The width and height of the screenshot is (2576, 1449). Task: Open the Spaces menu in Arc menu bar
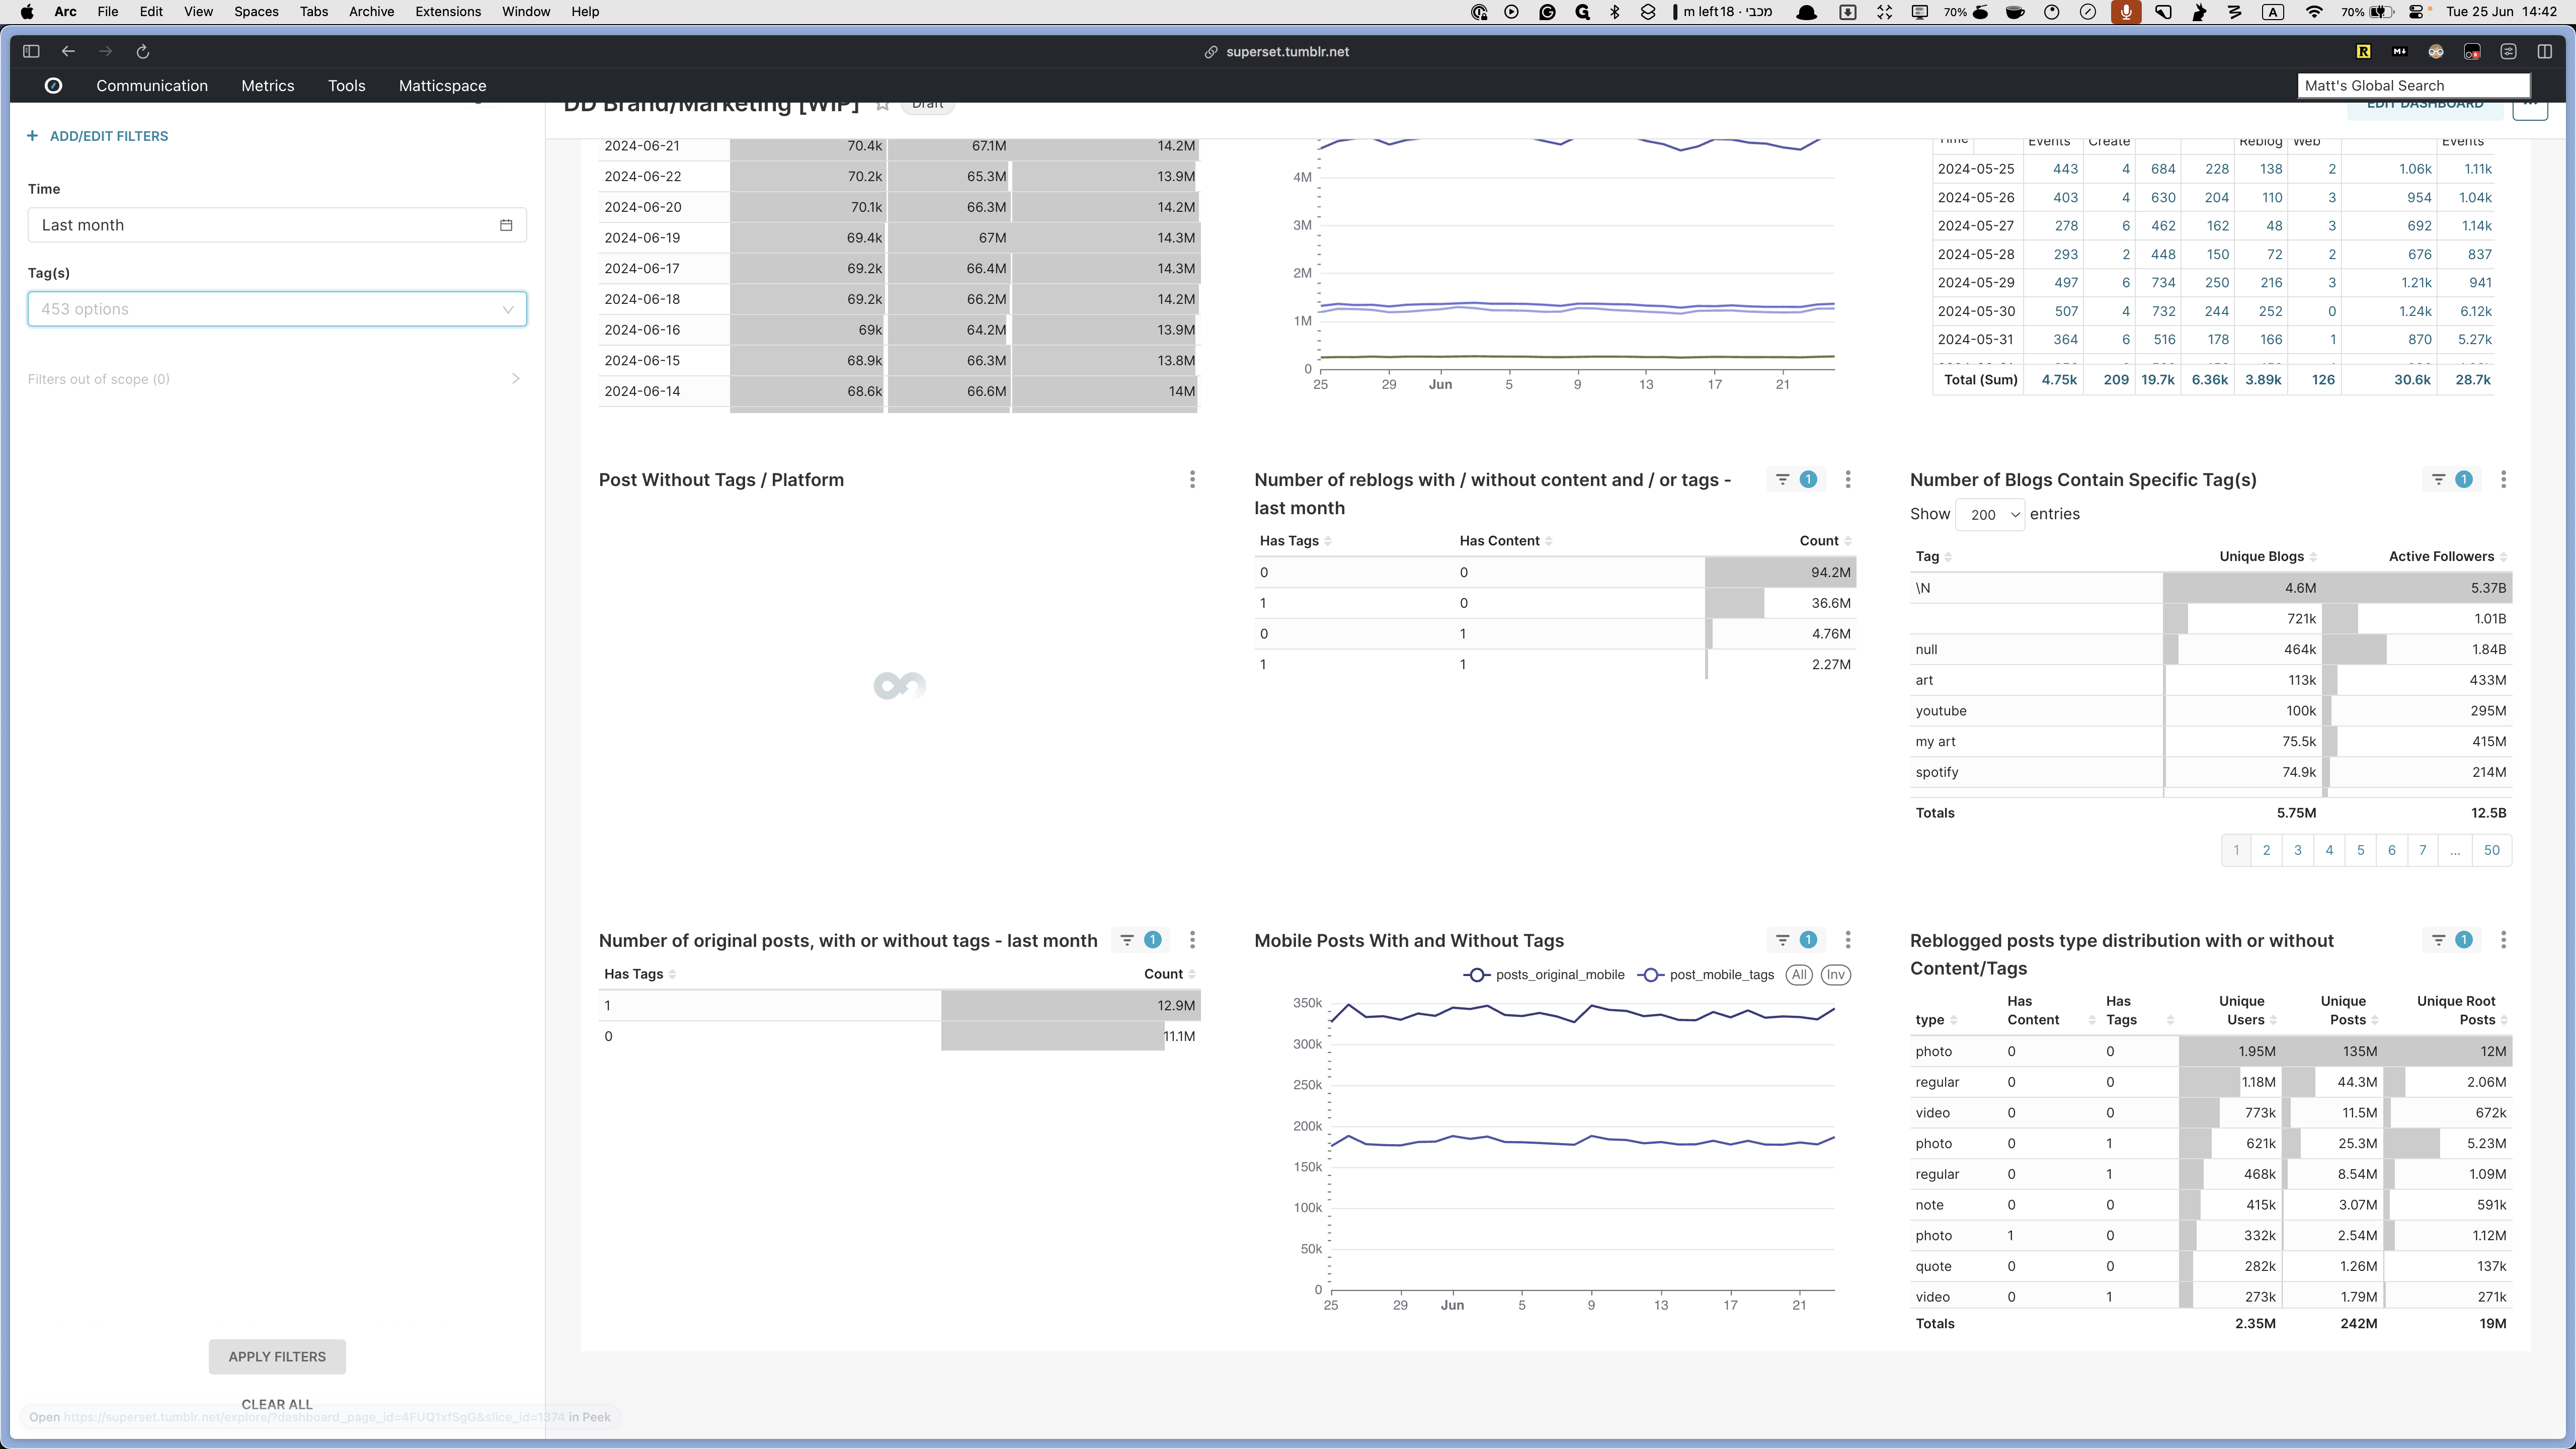click(x=256, y=12)
